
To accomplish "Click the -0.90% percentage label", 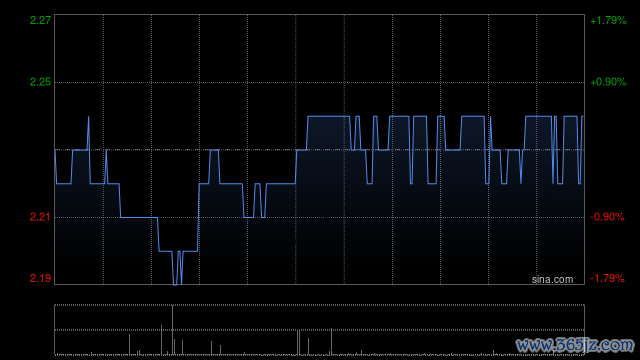I will pyautogui.click(x=607, y=217).
